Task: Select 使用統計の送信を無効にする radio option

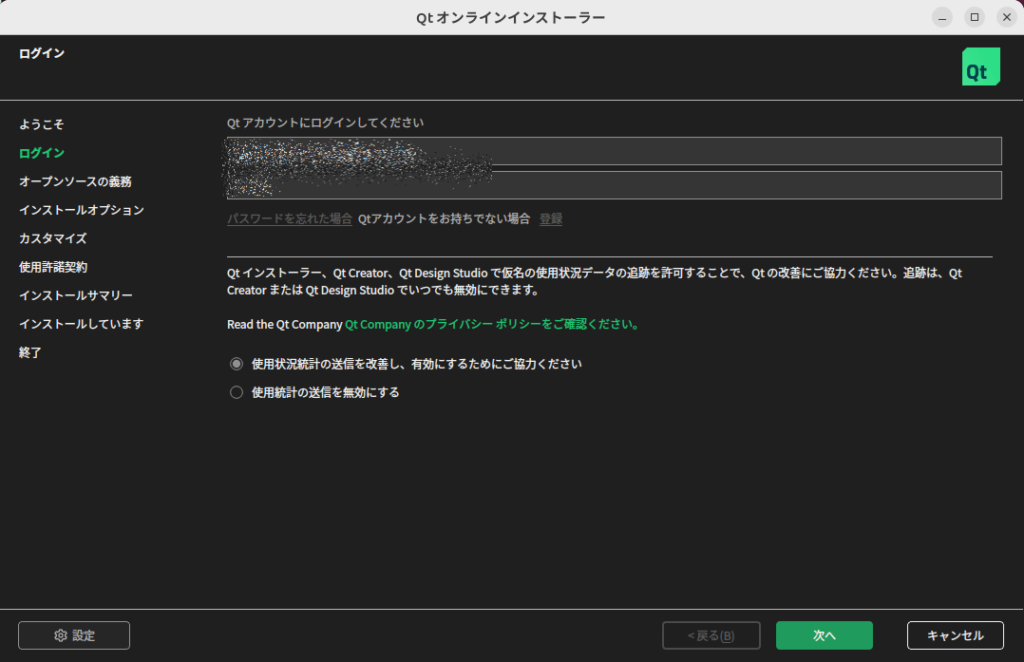Action: (237, 393)
